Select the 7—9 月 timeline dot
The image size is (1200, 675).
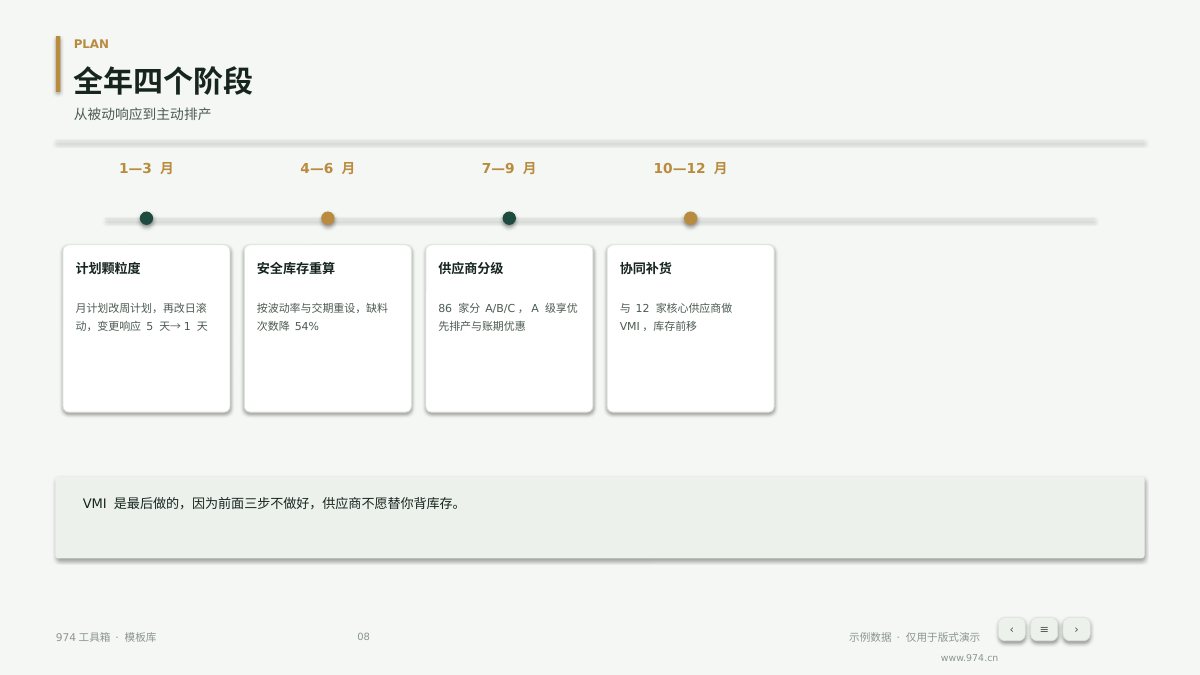509,218
